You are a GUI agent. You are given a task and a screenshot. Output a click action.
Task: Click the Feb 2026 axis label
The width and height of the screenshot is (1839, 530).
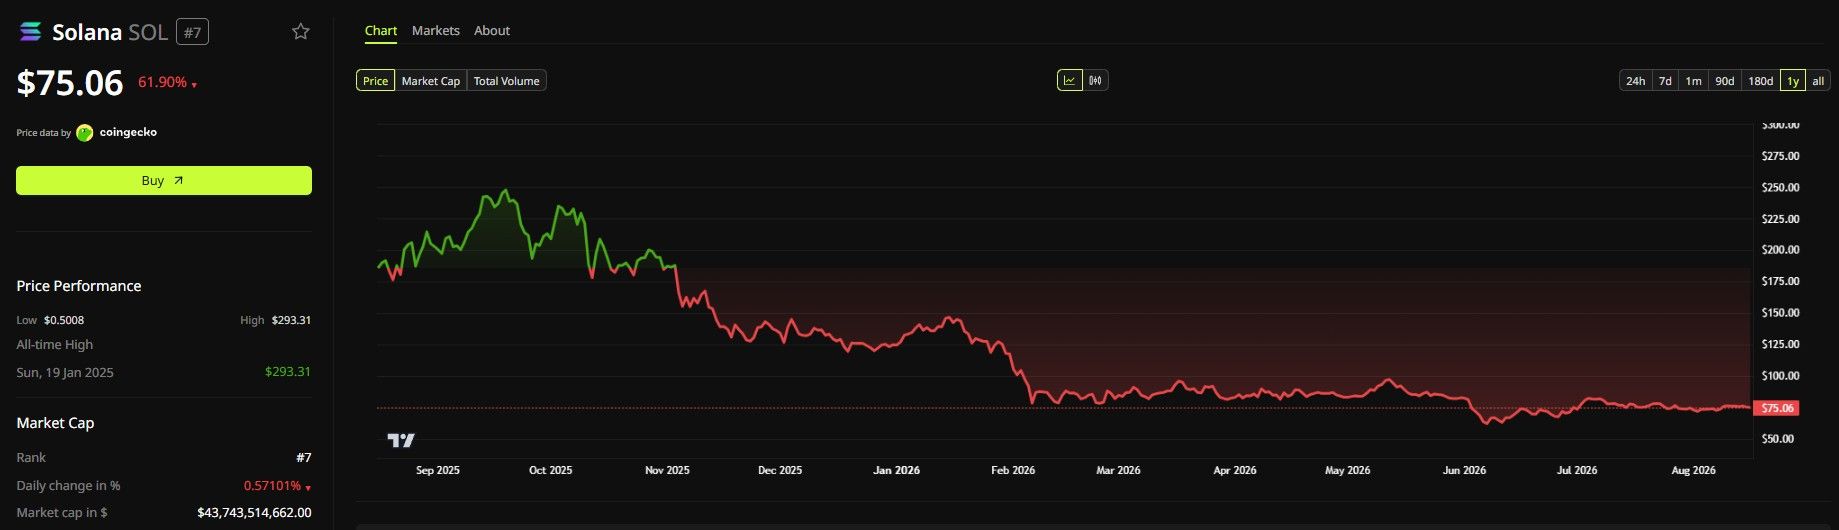click(1013, 470)
